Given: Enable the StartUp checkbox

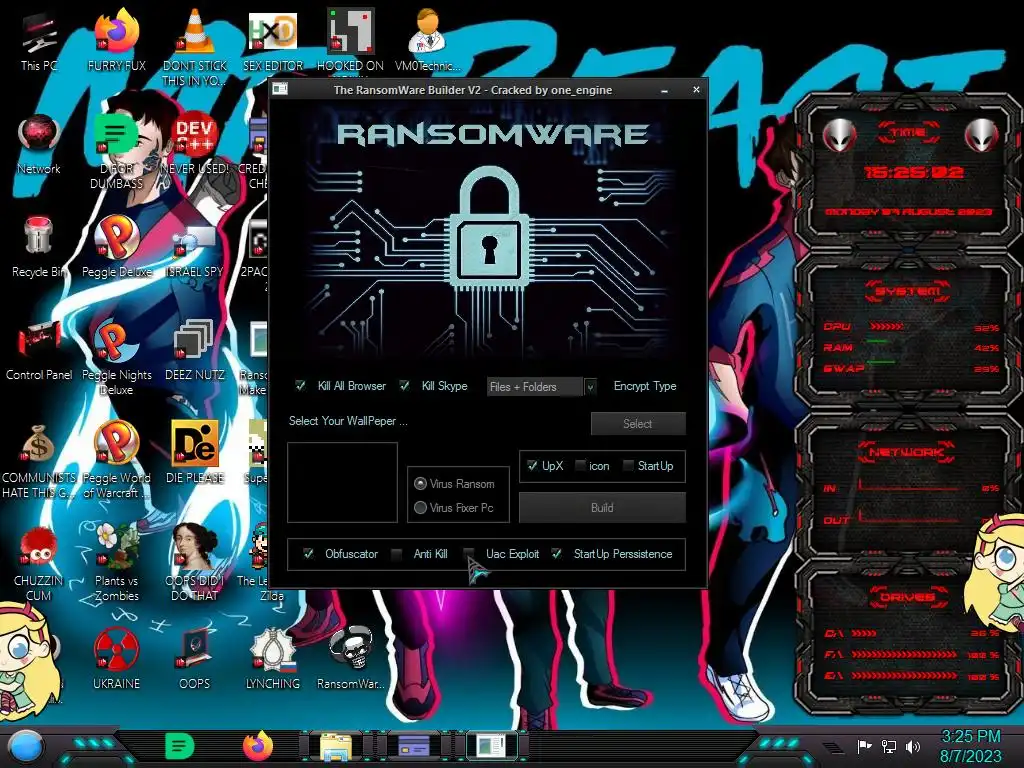Looking at the screenshot, I should pyautogui.click(x=628, y=466).
